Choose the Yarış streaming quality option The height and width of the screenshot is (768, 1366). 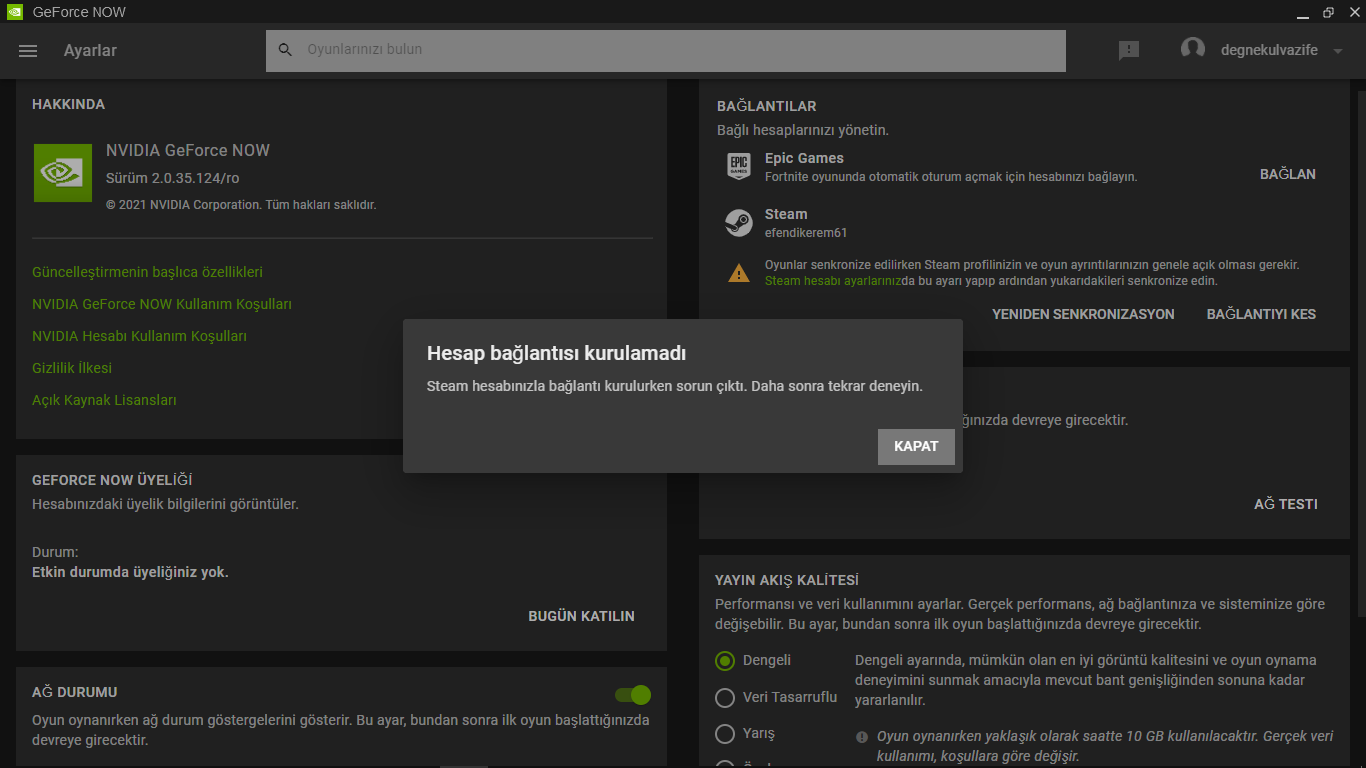coord(725,734)
